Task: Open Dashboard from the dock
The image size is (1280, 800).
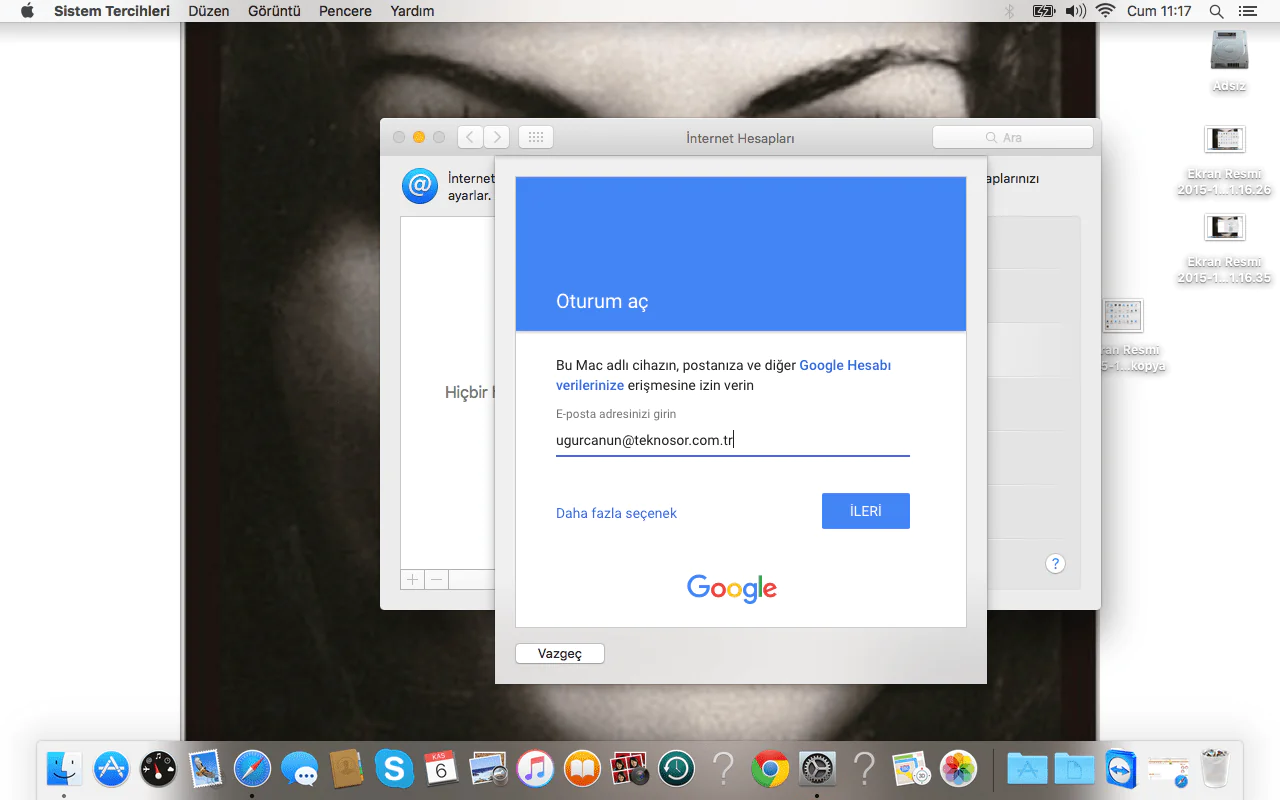Action: (x=158, y=768)
